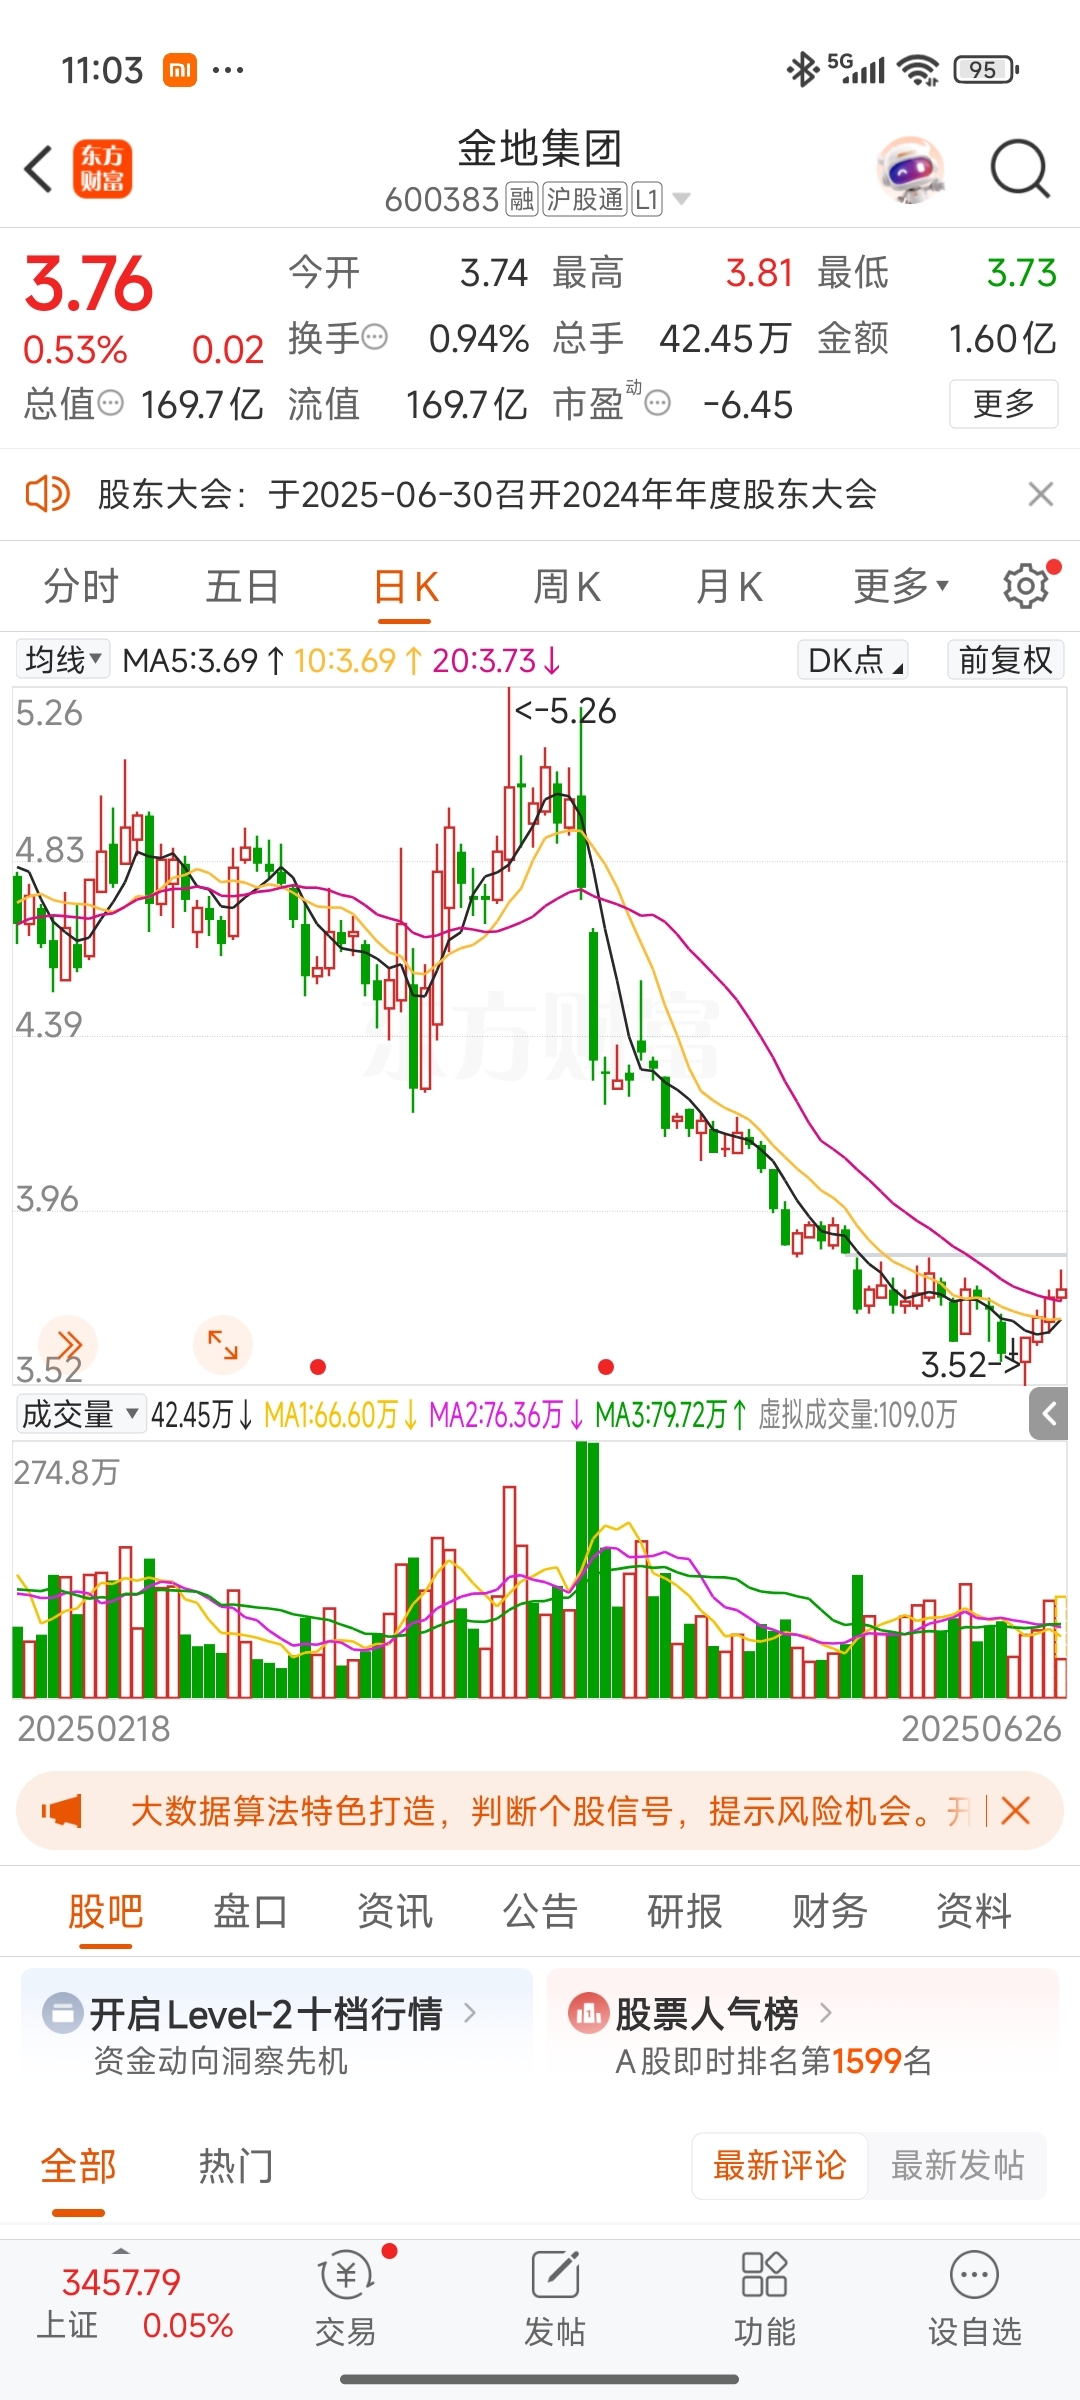Open the 股吧 section tab
The image size is (1080, 2400).
106,1911
